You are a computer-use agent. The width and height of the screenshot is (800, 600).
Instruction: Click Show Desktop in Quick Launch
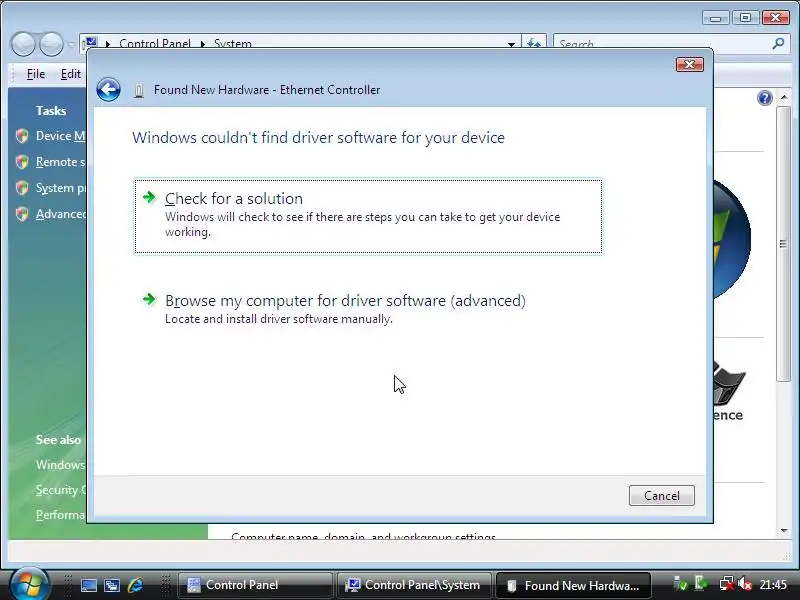pyautogui.click(x=89, y=585)
